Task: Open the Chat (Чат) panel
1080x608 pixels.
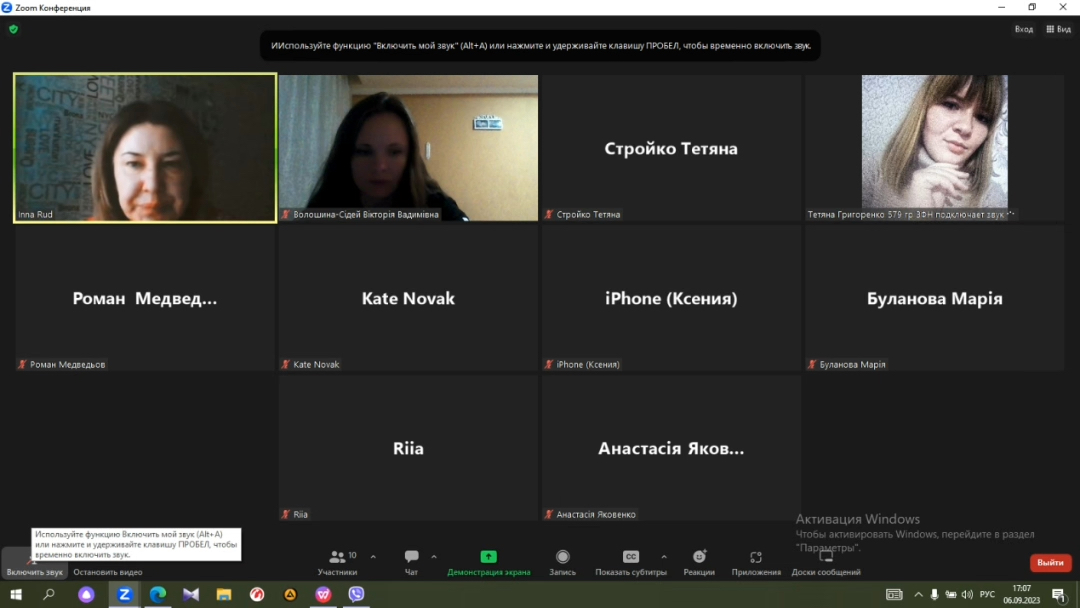Action: pos(411,562)
